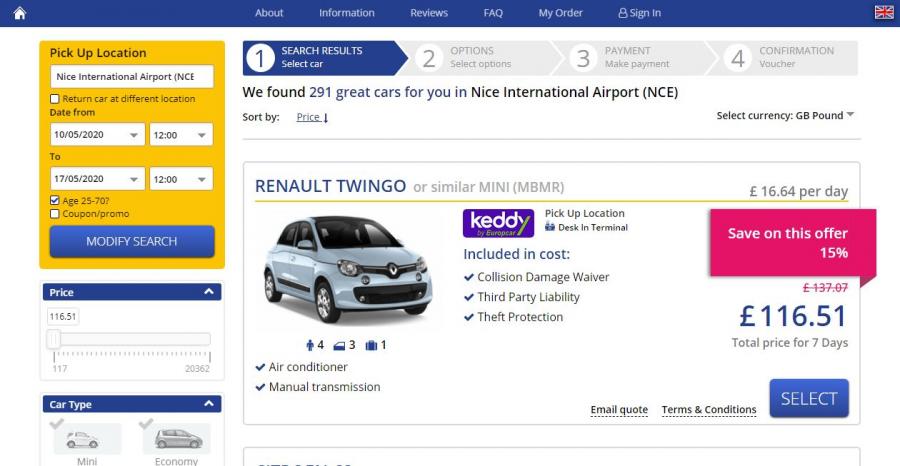Click the price sort direction arrow
This screenshot has height=466, width=900.
point(325,118)
